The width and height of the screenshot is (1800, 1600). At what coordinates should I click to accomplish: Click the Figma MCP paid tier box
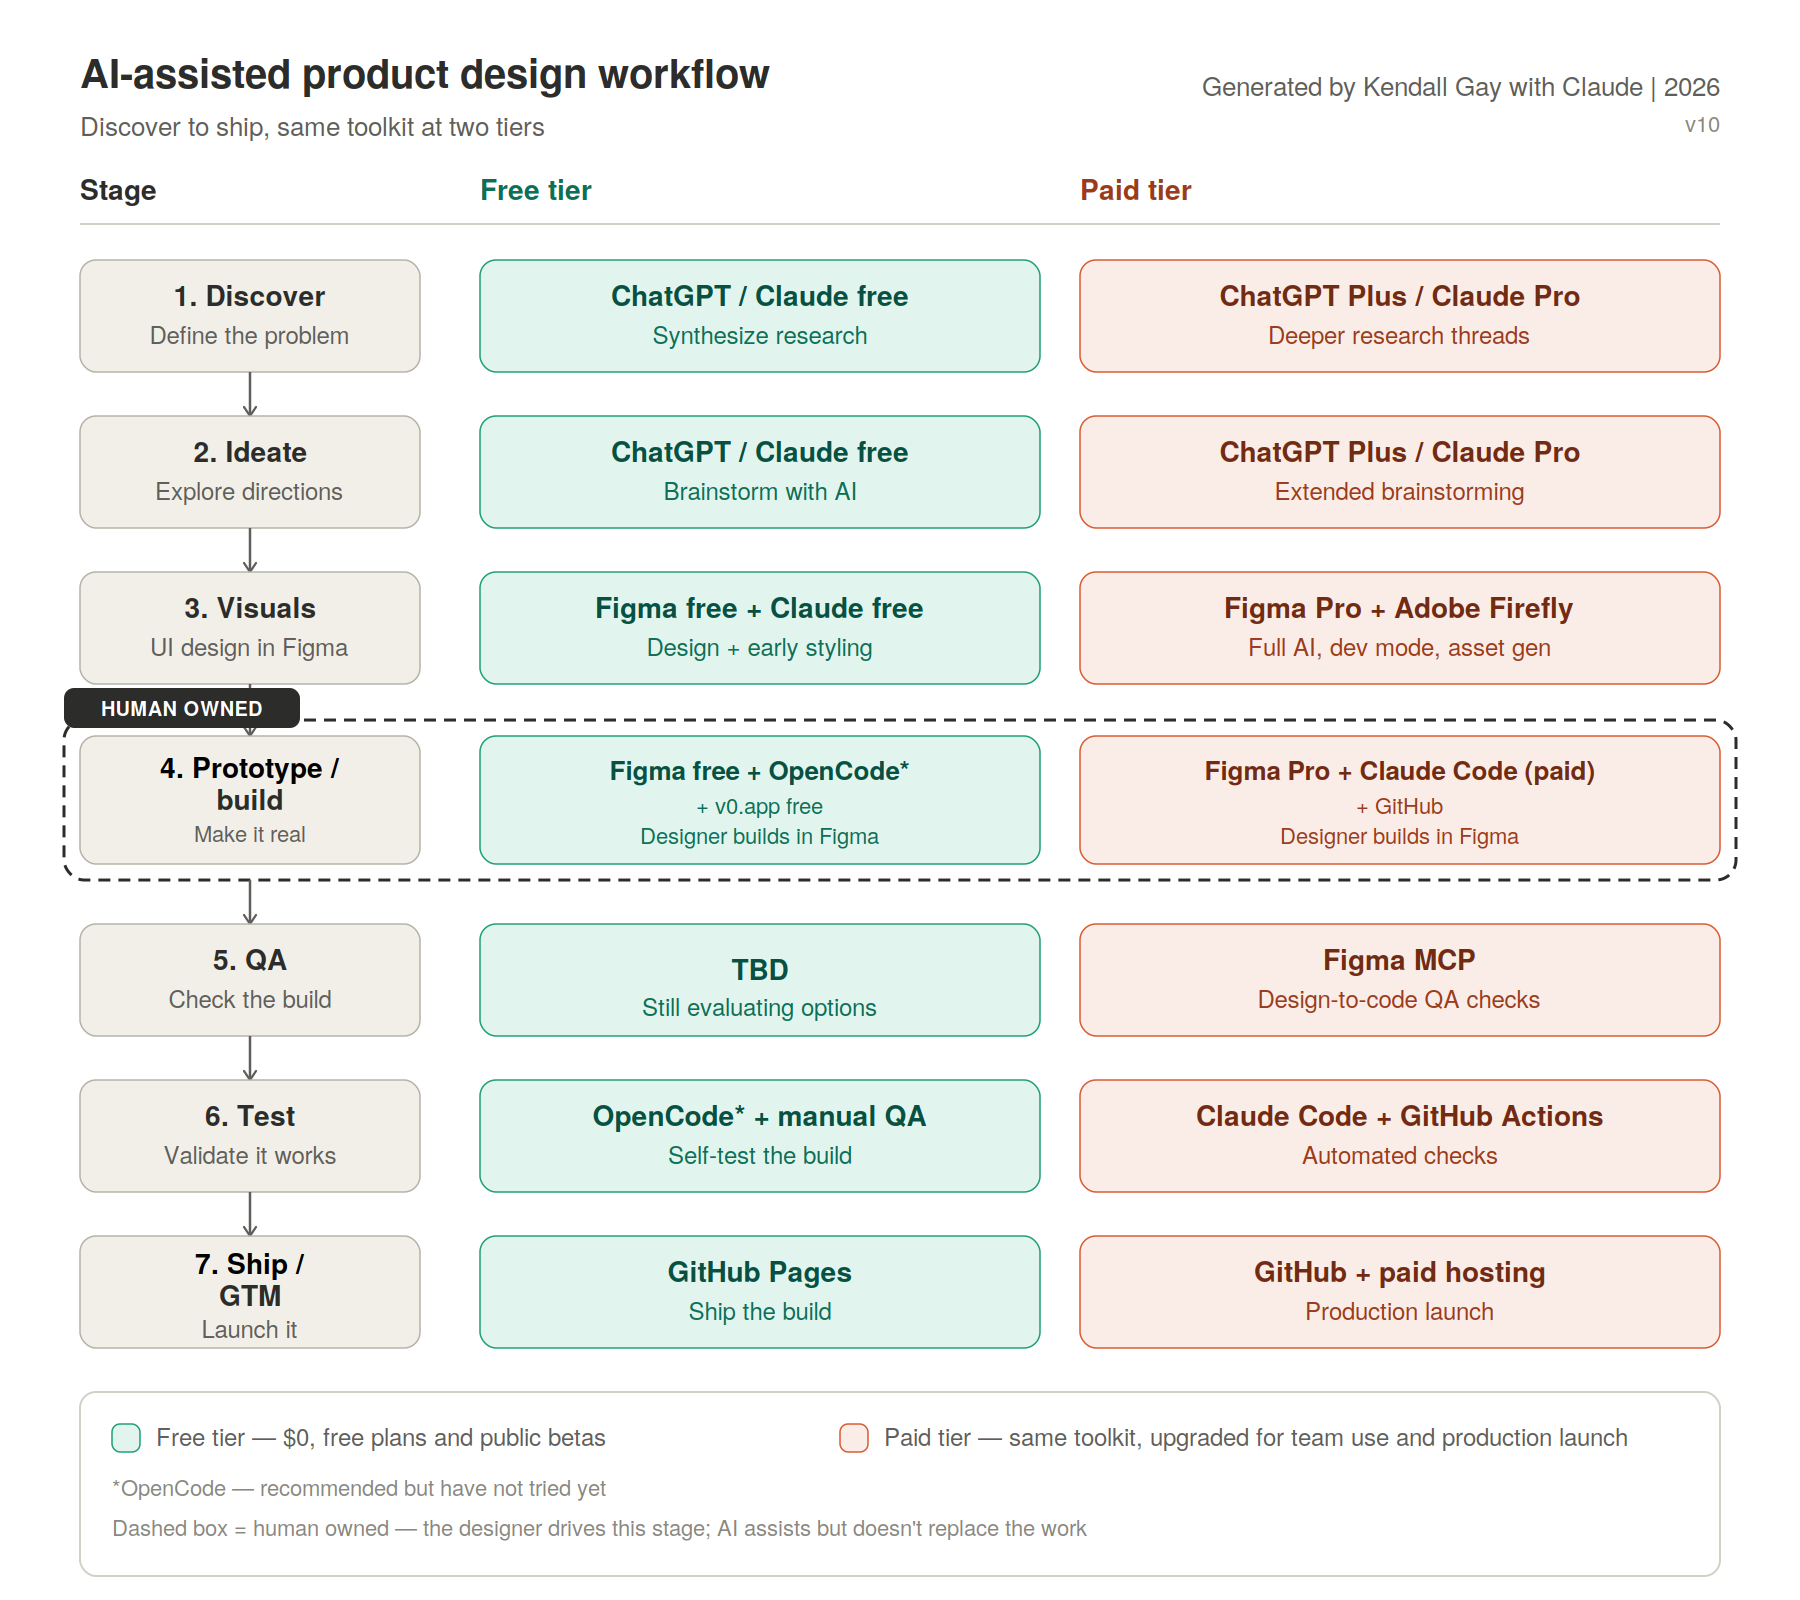pos(1400,980)
